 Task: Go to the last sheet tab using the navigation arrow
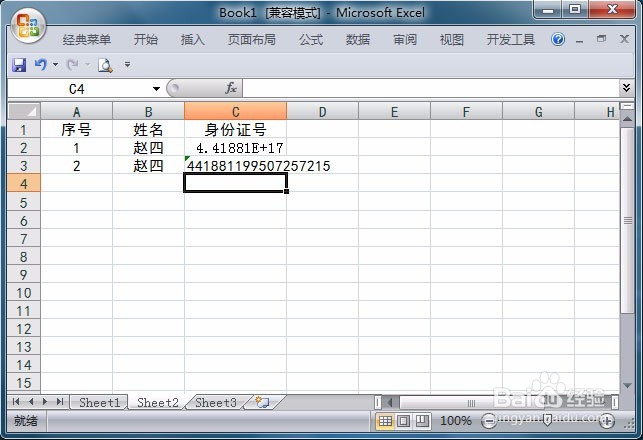(x=60, y=401)
